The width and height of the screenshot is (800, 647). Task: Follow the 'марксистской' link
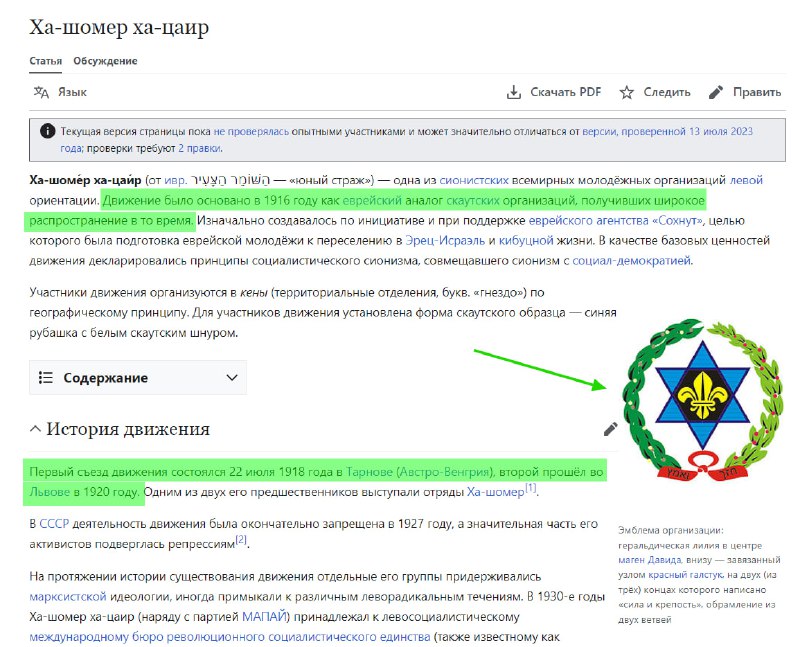pyautogui.click(x=68, y=596)
